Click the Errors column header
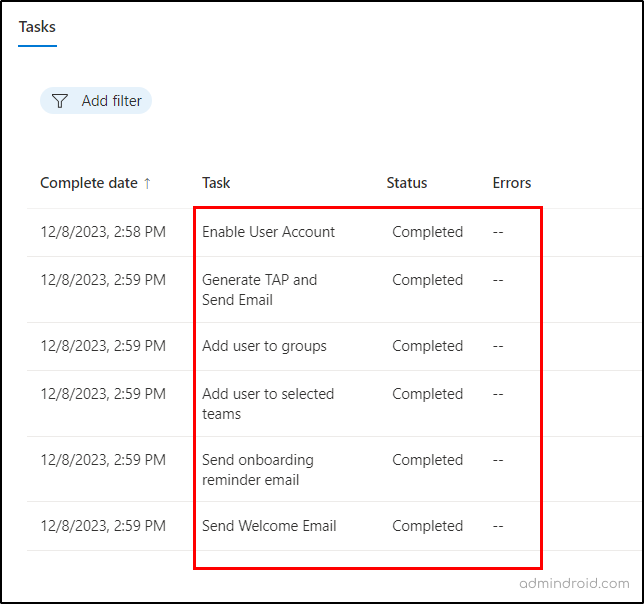Viewport: 644px width, 604px height. pyautogui.click(x=511, y=183)
